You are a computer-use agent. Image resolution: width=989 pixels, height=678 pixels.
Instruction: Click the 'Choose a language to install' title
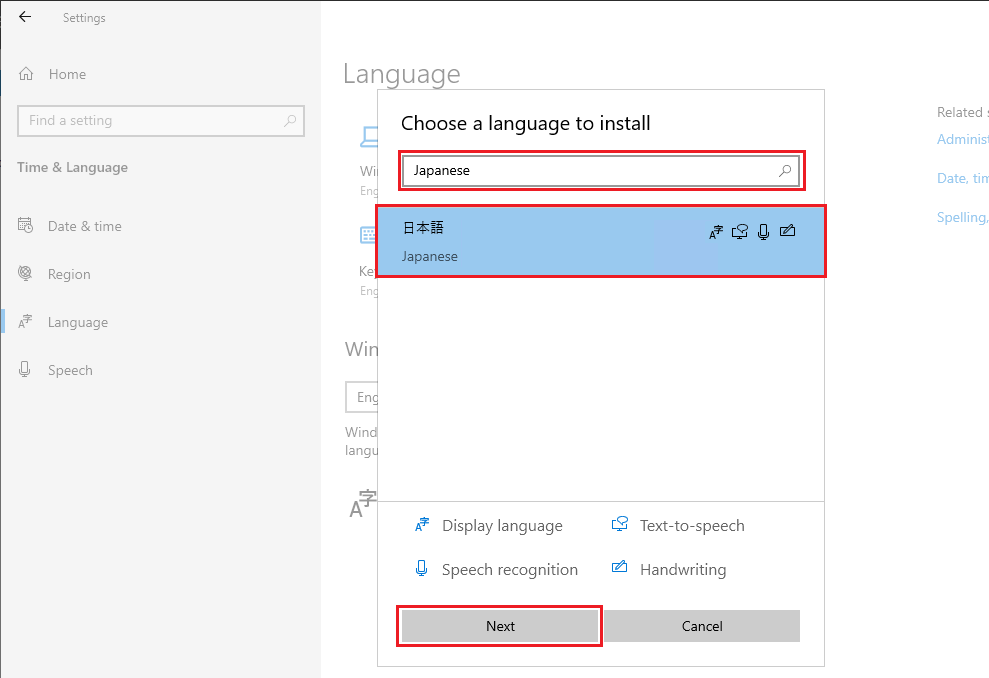coord(525,123)
